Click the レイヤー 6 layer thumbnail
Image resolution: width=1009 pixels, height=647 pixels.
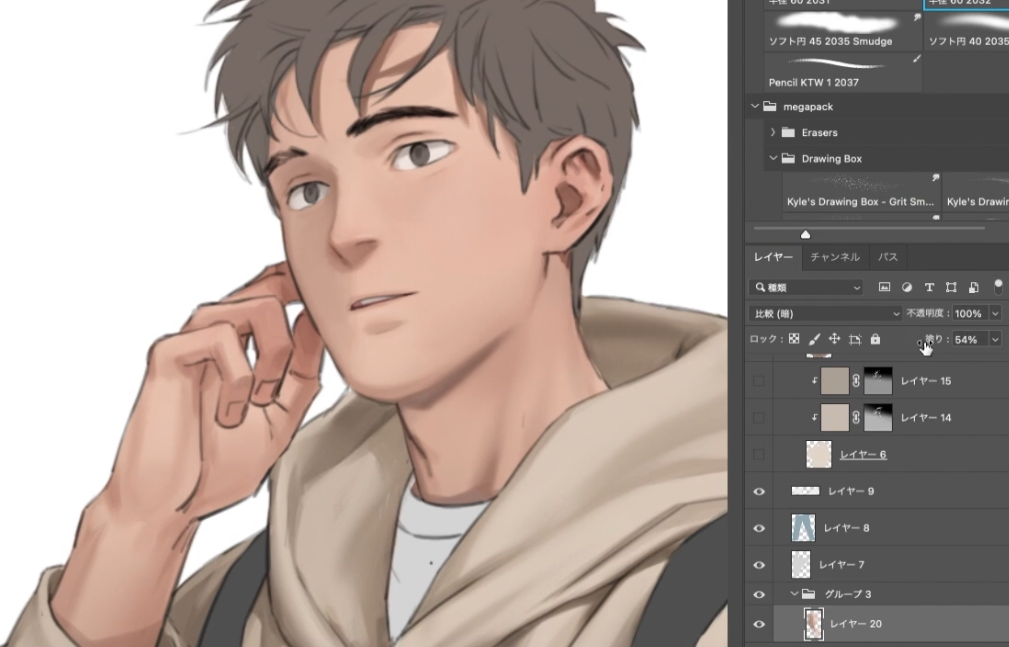(819, 454)
